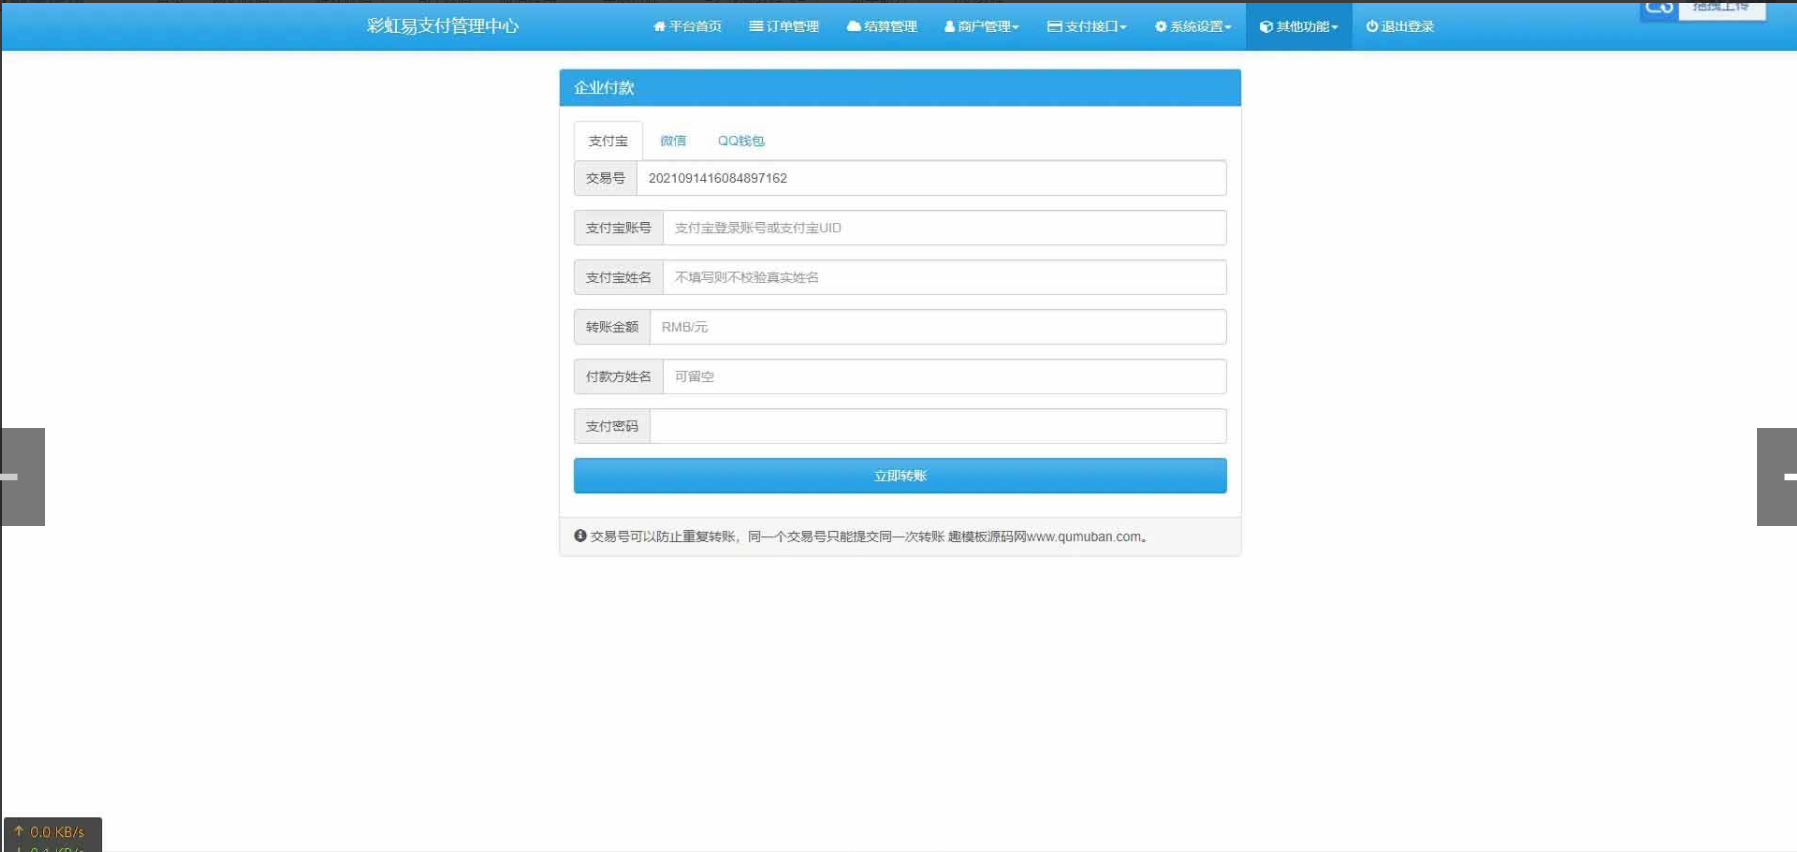
Task: Click the home icon for 平台首页
Action: [x=659, y=27]
